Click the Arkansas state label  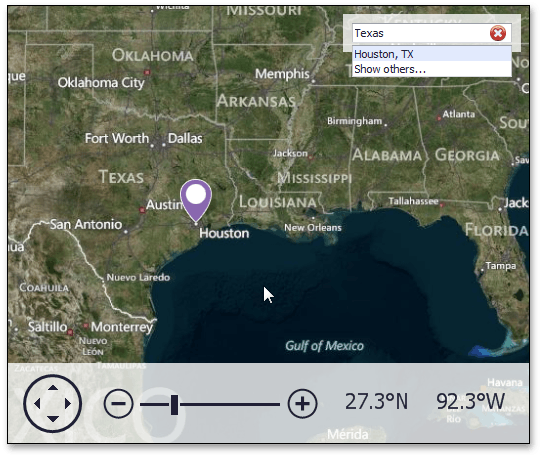256,101
